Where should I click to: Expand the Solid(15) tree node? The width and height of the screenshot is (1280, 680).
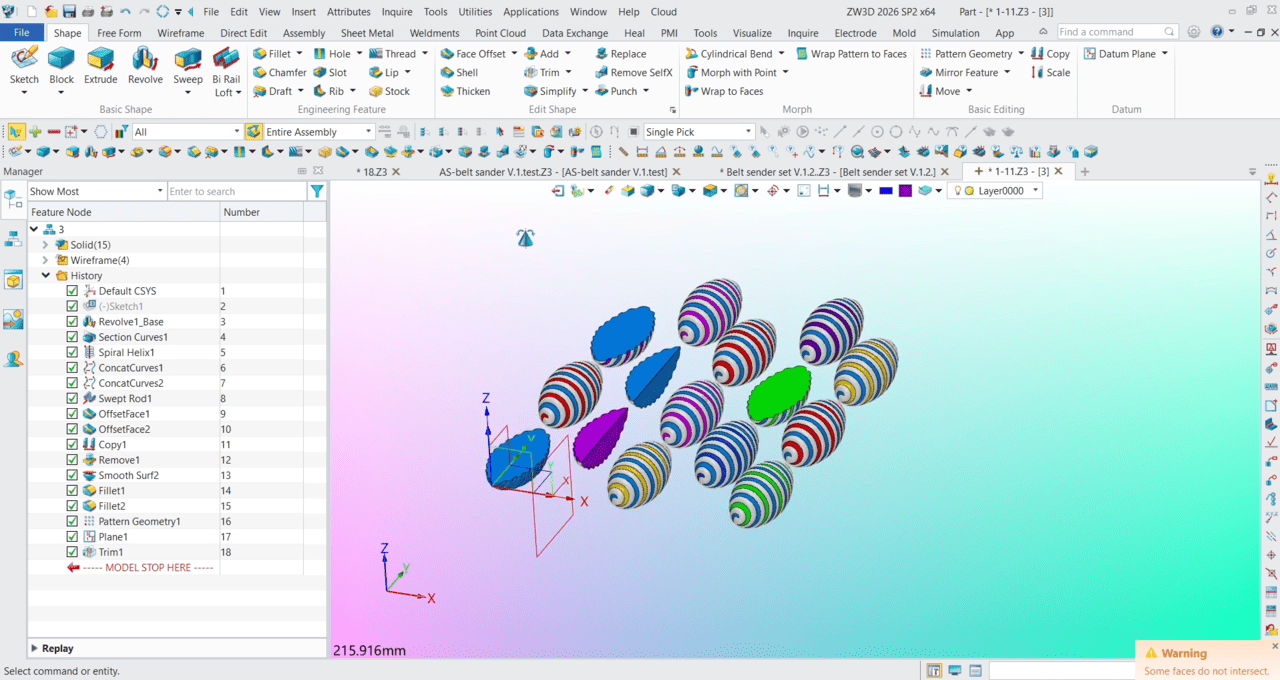coord(46,245)
